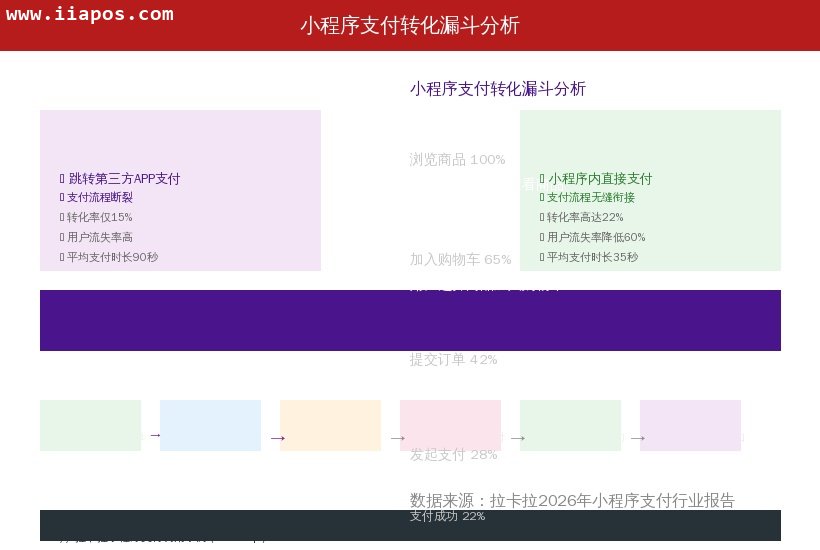
Task: Click the purple heading 小程序支付转化漏斗分析
Action: 497,89
